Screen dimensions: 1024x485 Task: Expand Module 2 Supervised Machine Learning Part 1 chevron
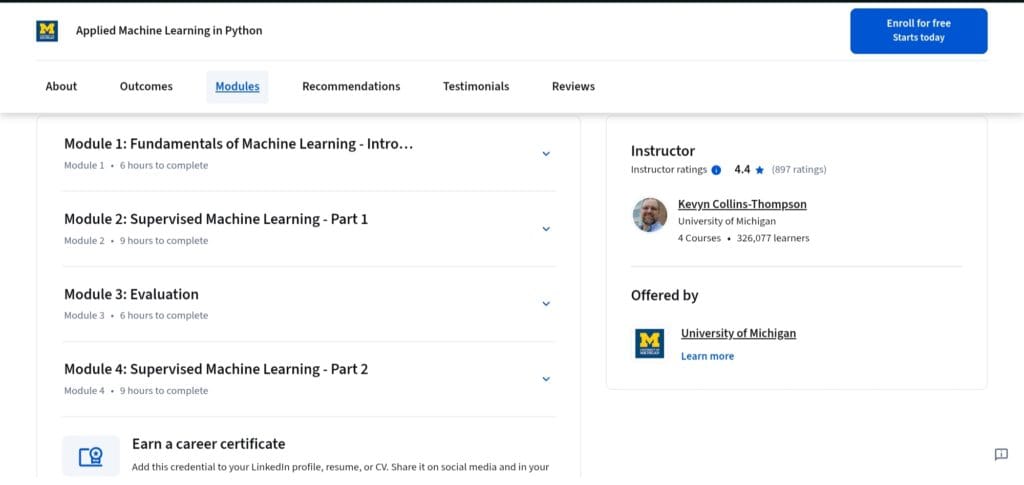(546, 229)
